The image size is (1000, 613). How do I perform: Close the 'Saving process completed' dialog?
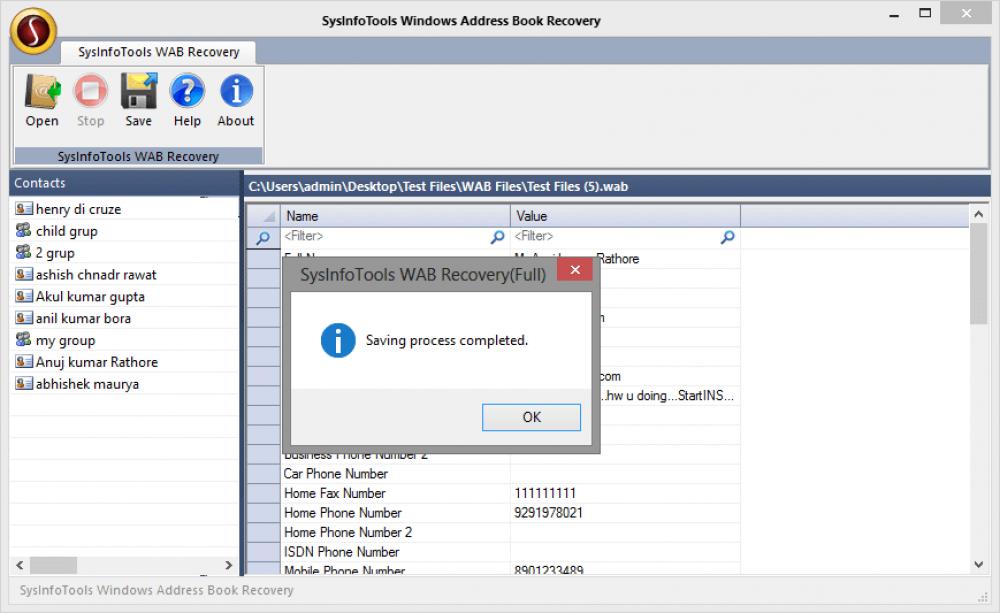531,417
